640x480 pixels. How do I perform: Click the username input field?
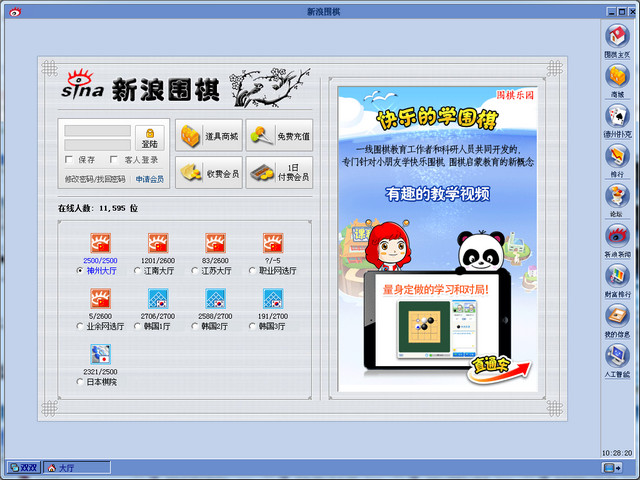[98, 131]
